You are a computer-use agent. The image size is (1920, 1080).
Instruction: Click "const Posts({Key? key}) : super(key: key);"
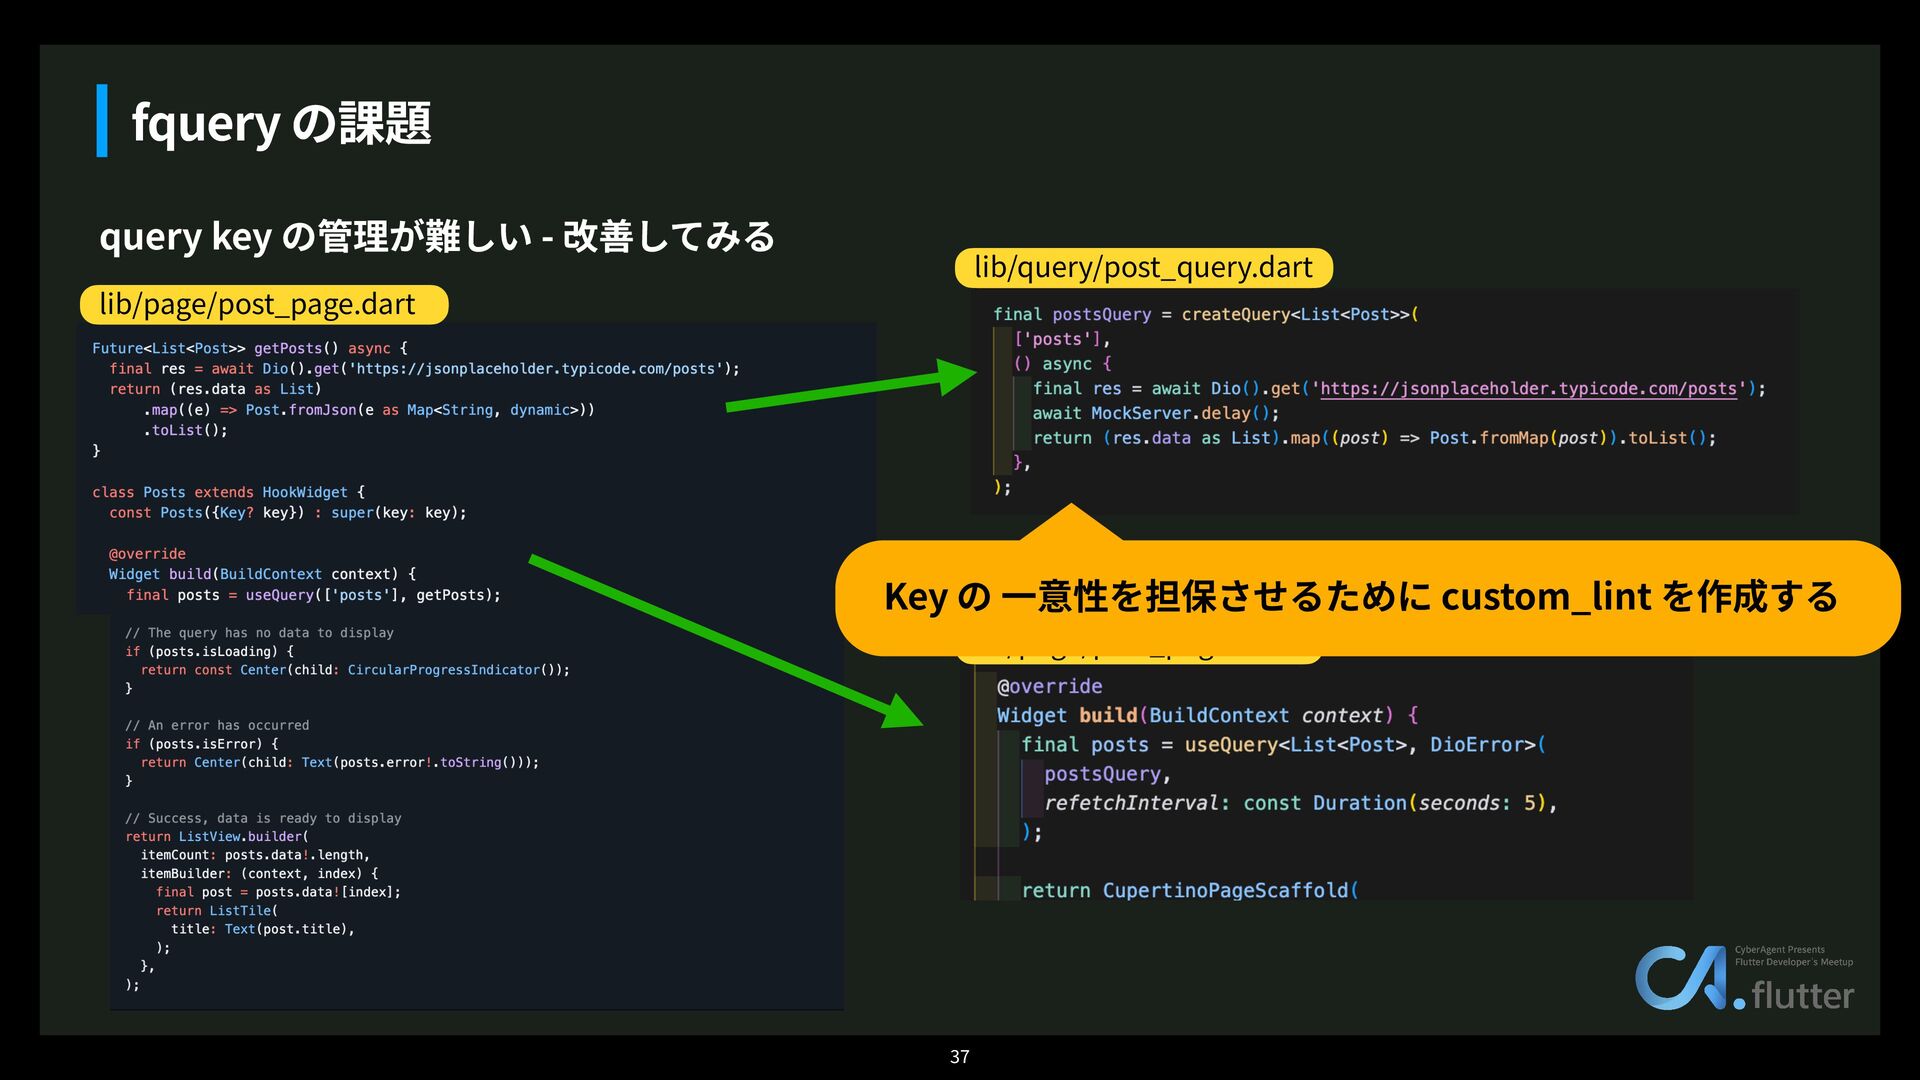(288, 513)
